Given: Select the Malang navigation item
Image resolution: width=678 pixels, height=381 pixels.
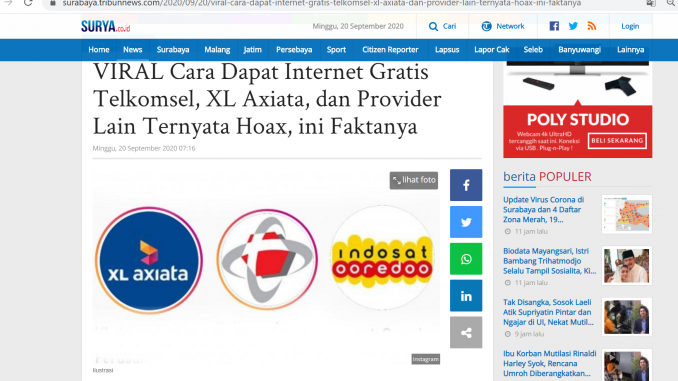Looking at the screenshot, I should [x=217, y=50].
